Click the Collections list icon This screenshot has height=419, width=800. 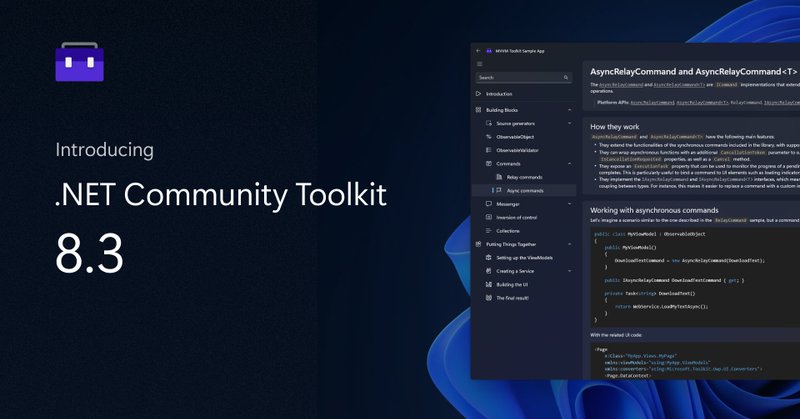point(489,231)
